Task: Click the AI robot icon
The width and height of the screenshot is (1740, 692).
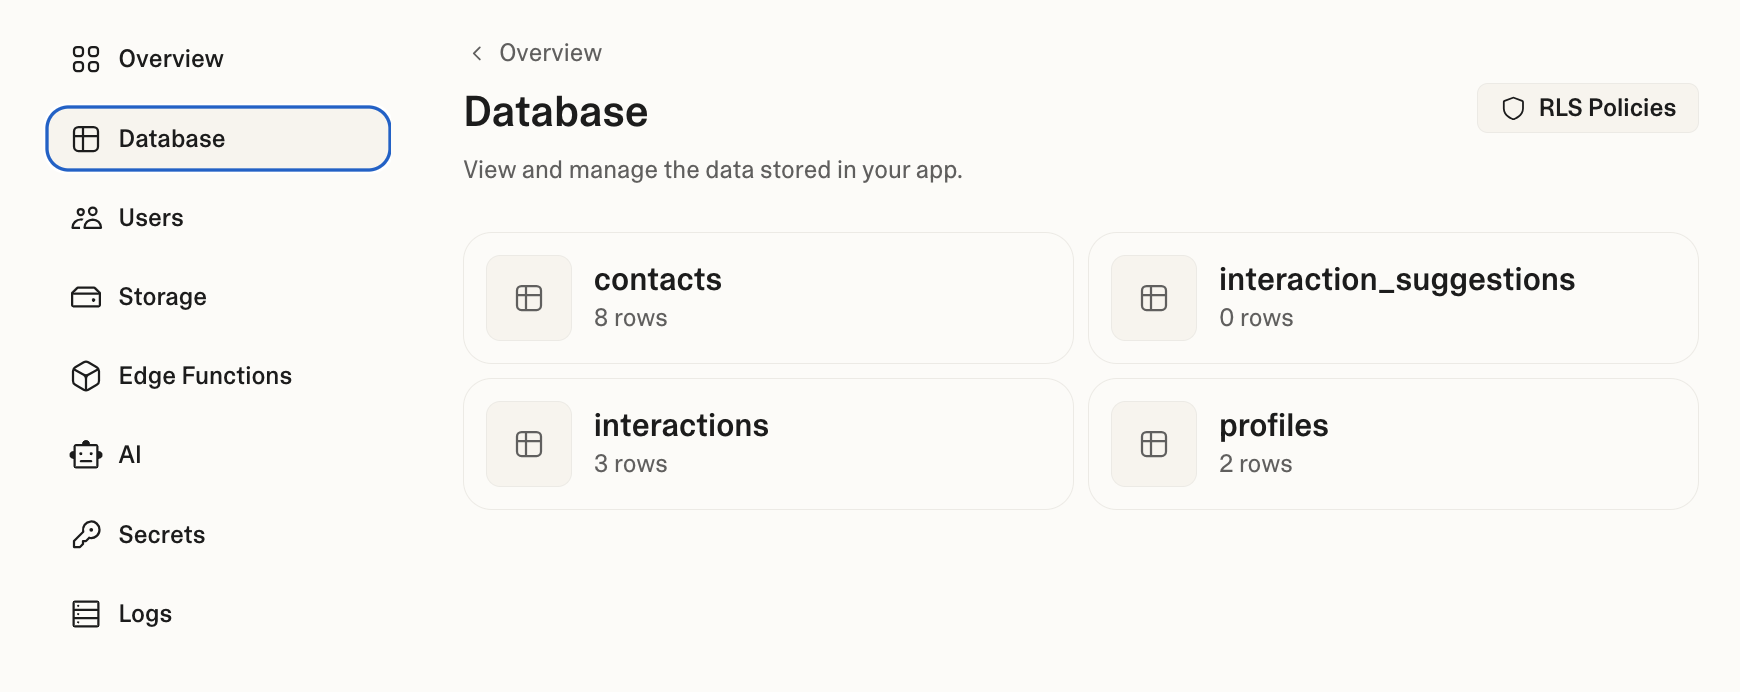Action: (x=86, y=455)
